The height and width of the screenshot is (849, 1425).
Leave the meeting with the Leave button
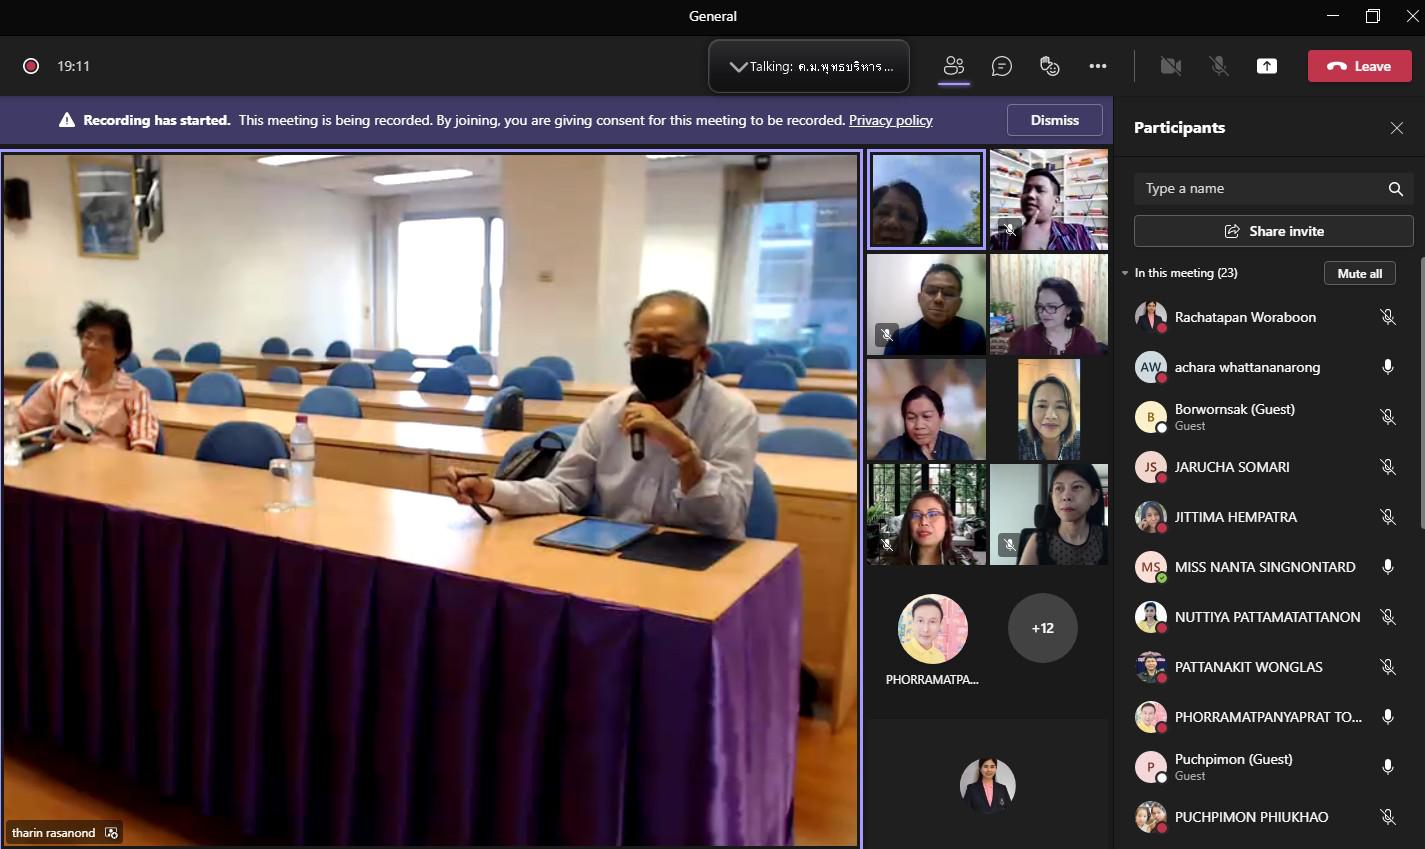tap(1360, 66)
